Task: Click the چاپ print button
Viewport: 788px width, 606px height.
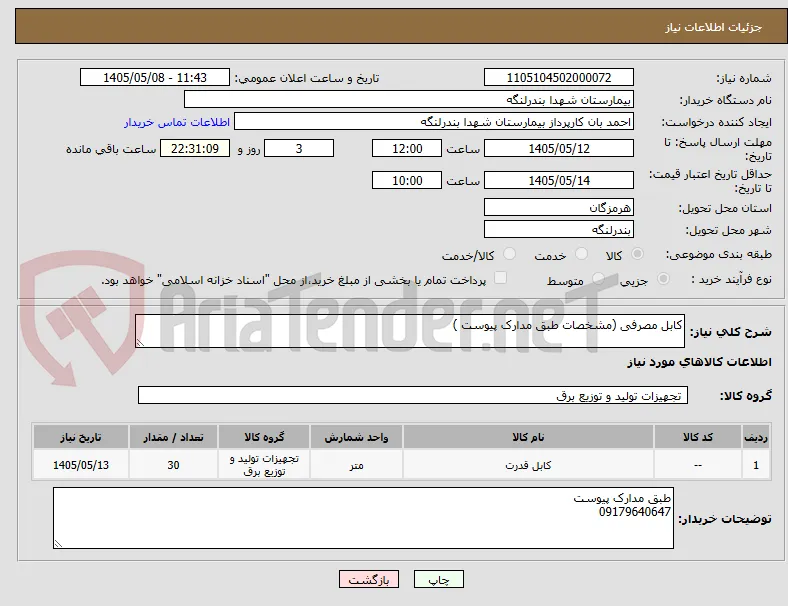Action: 439,579
